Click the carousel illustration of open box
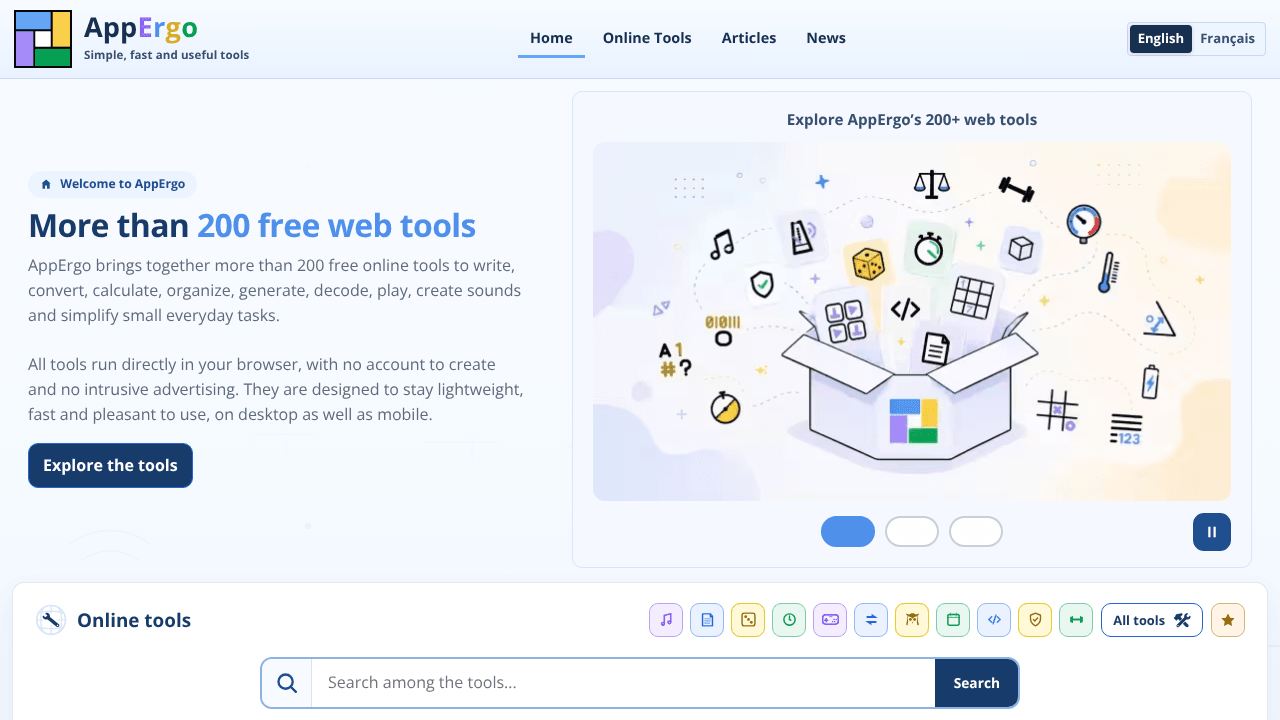The height and width of the screenshot is (720, 1280). 912,321
